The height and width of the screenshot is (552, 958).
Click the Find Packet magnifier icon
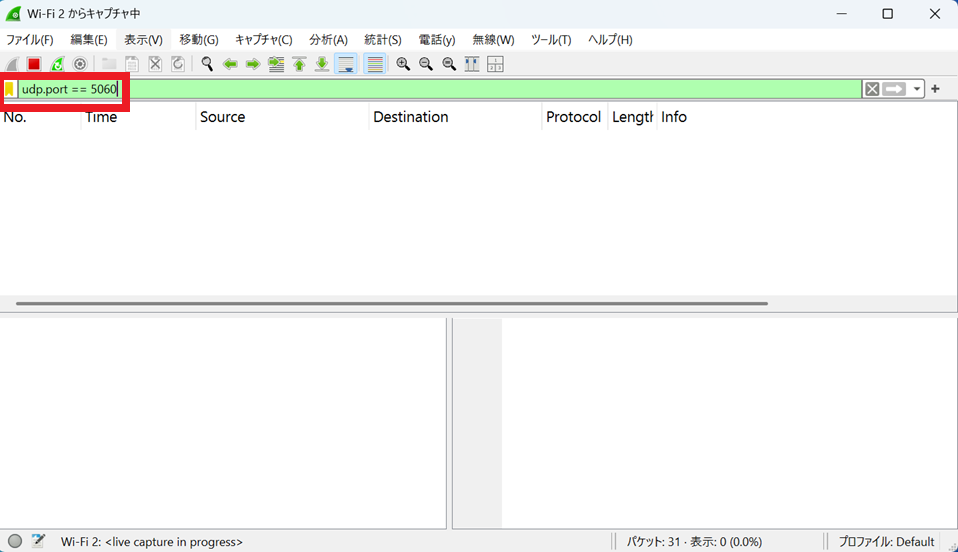pyautogui.click(x=207, y=64)
